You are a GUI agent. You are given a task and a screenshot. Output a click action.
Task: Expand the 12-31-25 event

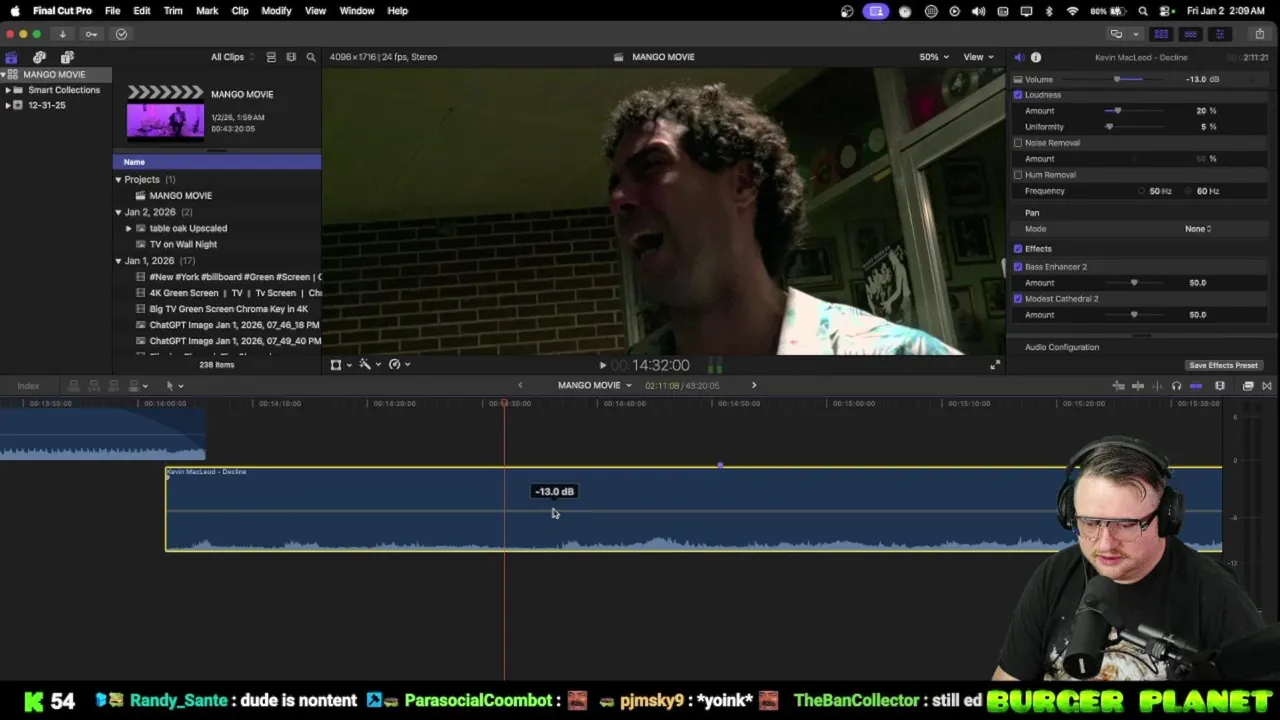pyautogui.click(x=8, y=105)
